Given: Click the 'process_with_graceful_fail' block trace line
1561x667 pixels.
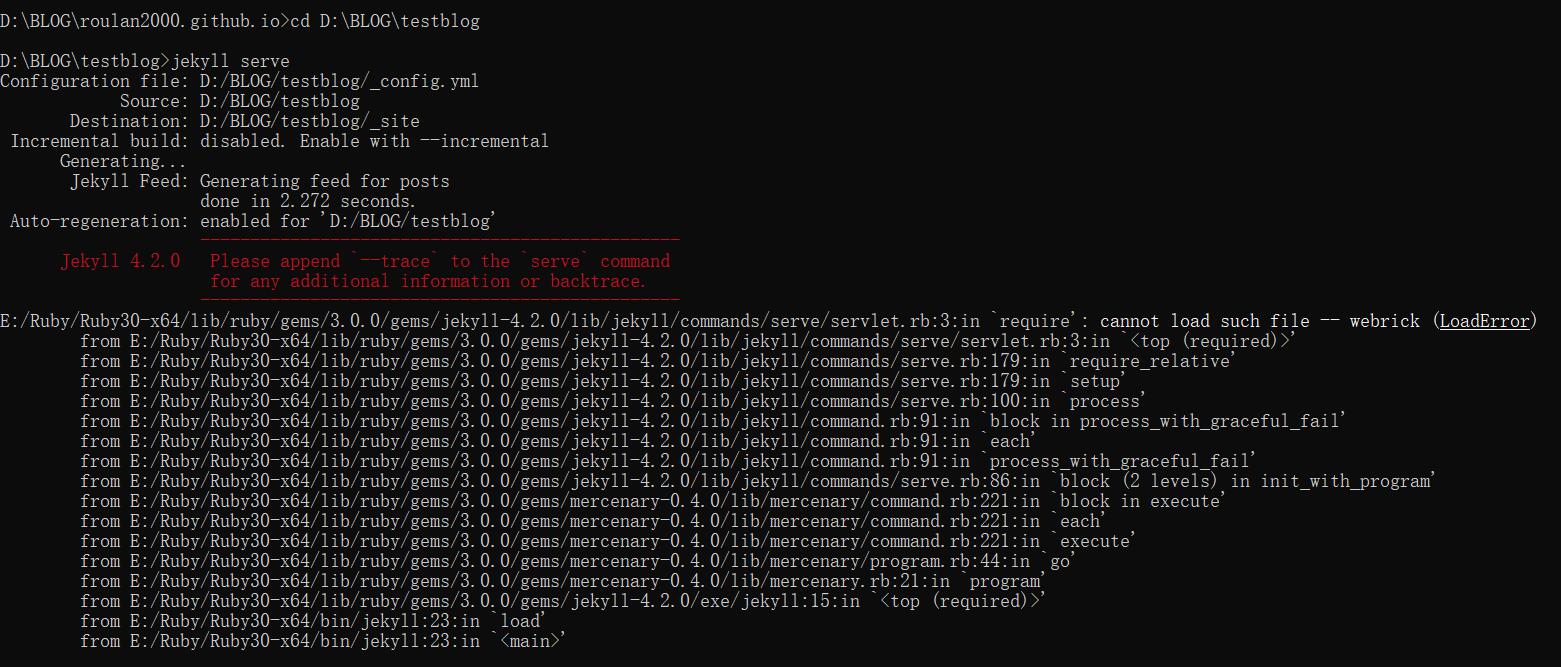Looking at the screenshot, I should click(x=713, y=421).
